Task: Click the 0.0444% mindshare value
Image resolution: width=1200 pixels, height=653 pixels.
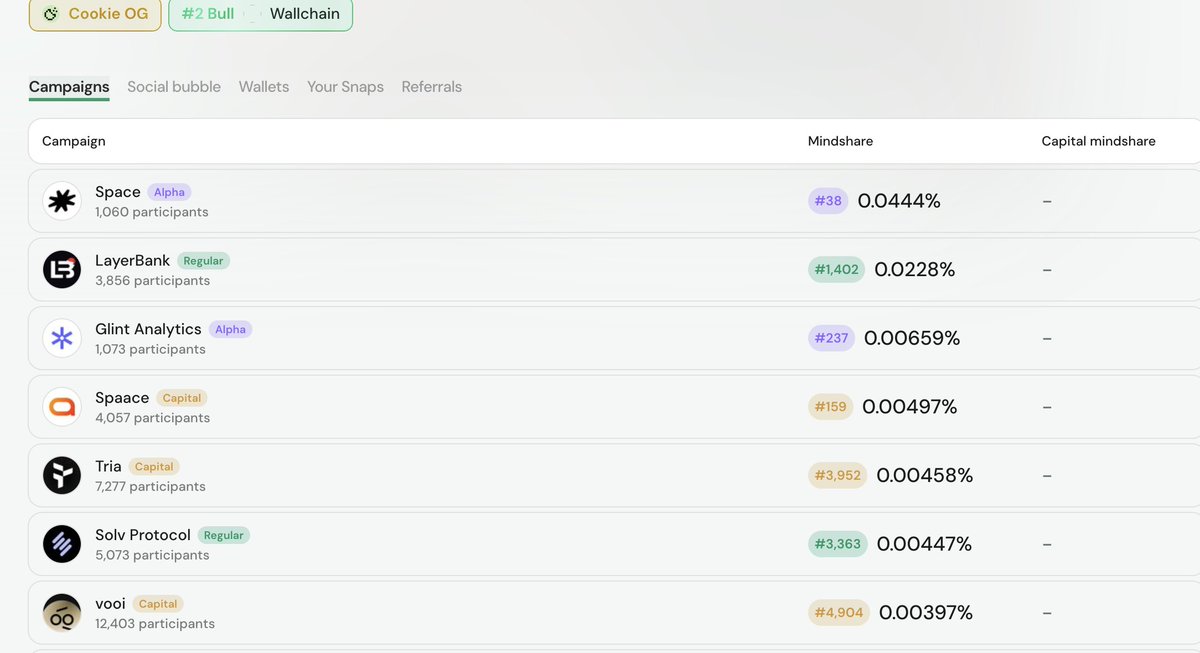Action: pyautogui.click(x=899, y=201)
